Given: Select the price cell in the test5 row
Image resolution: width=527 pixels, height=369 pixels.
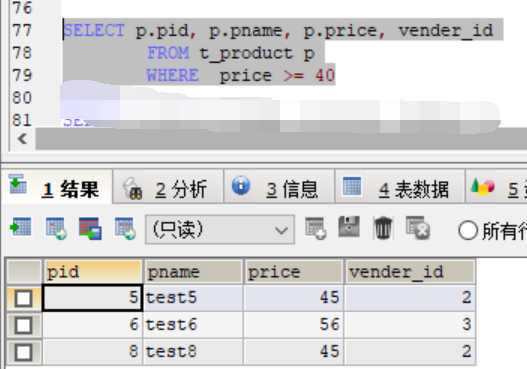Looking at the screenshot, I should click(x=293, y=298).
